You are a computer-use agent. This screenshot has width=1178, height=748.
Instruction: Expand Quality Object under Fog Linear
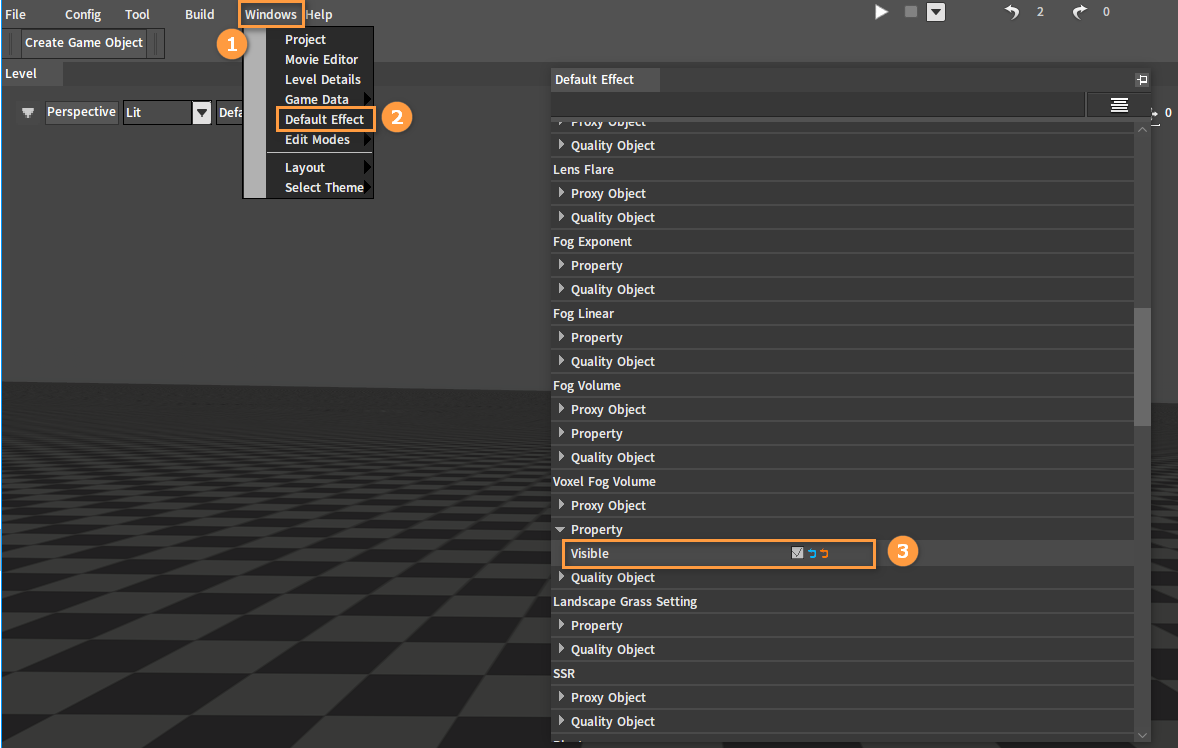coord(560,361)
